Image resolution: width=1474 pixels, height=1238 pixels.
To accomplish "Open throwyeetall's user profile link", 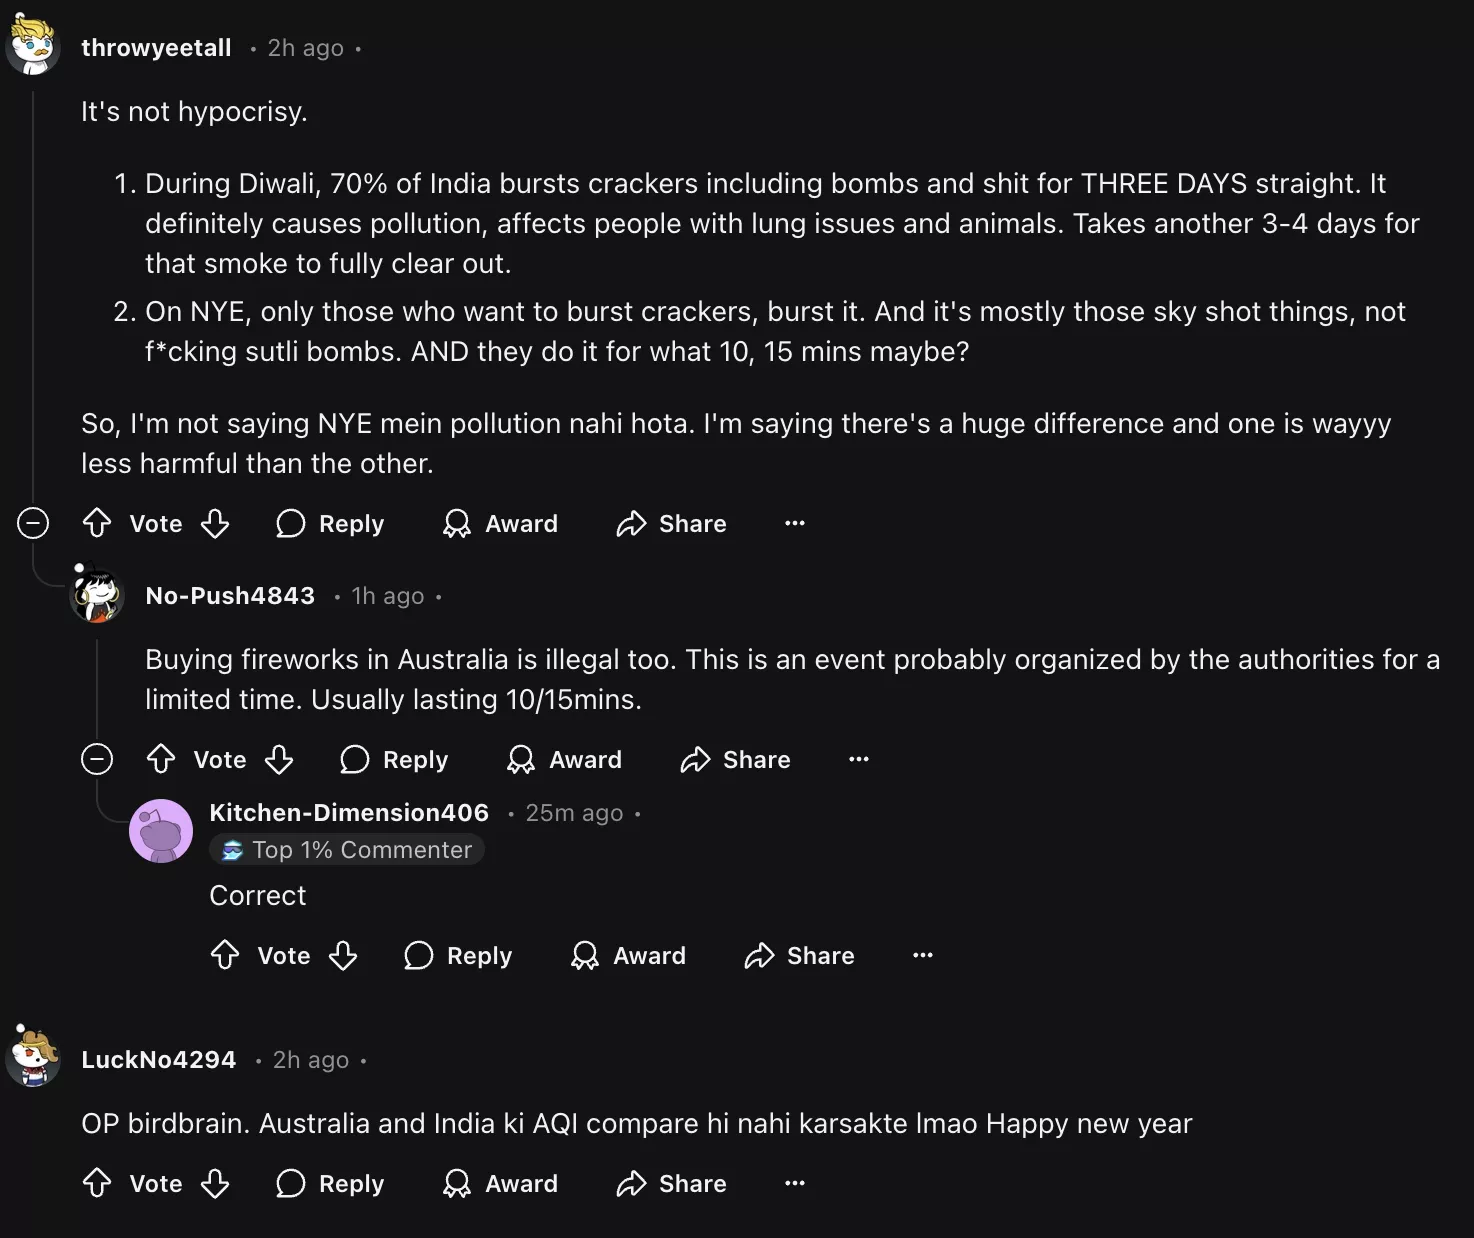I will (x=156, y=48).
